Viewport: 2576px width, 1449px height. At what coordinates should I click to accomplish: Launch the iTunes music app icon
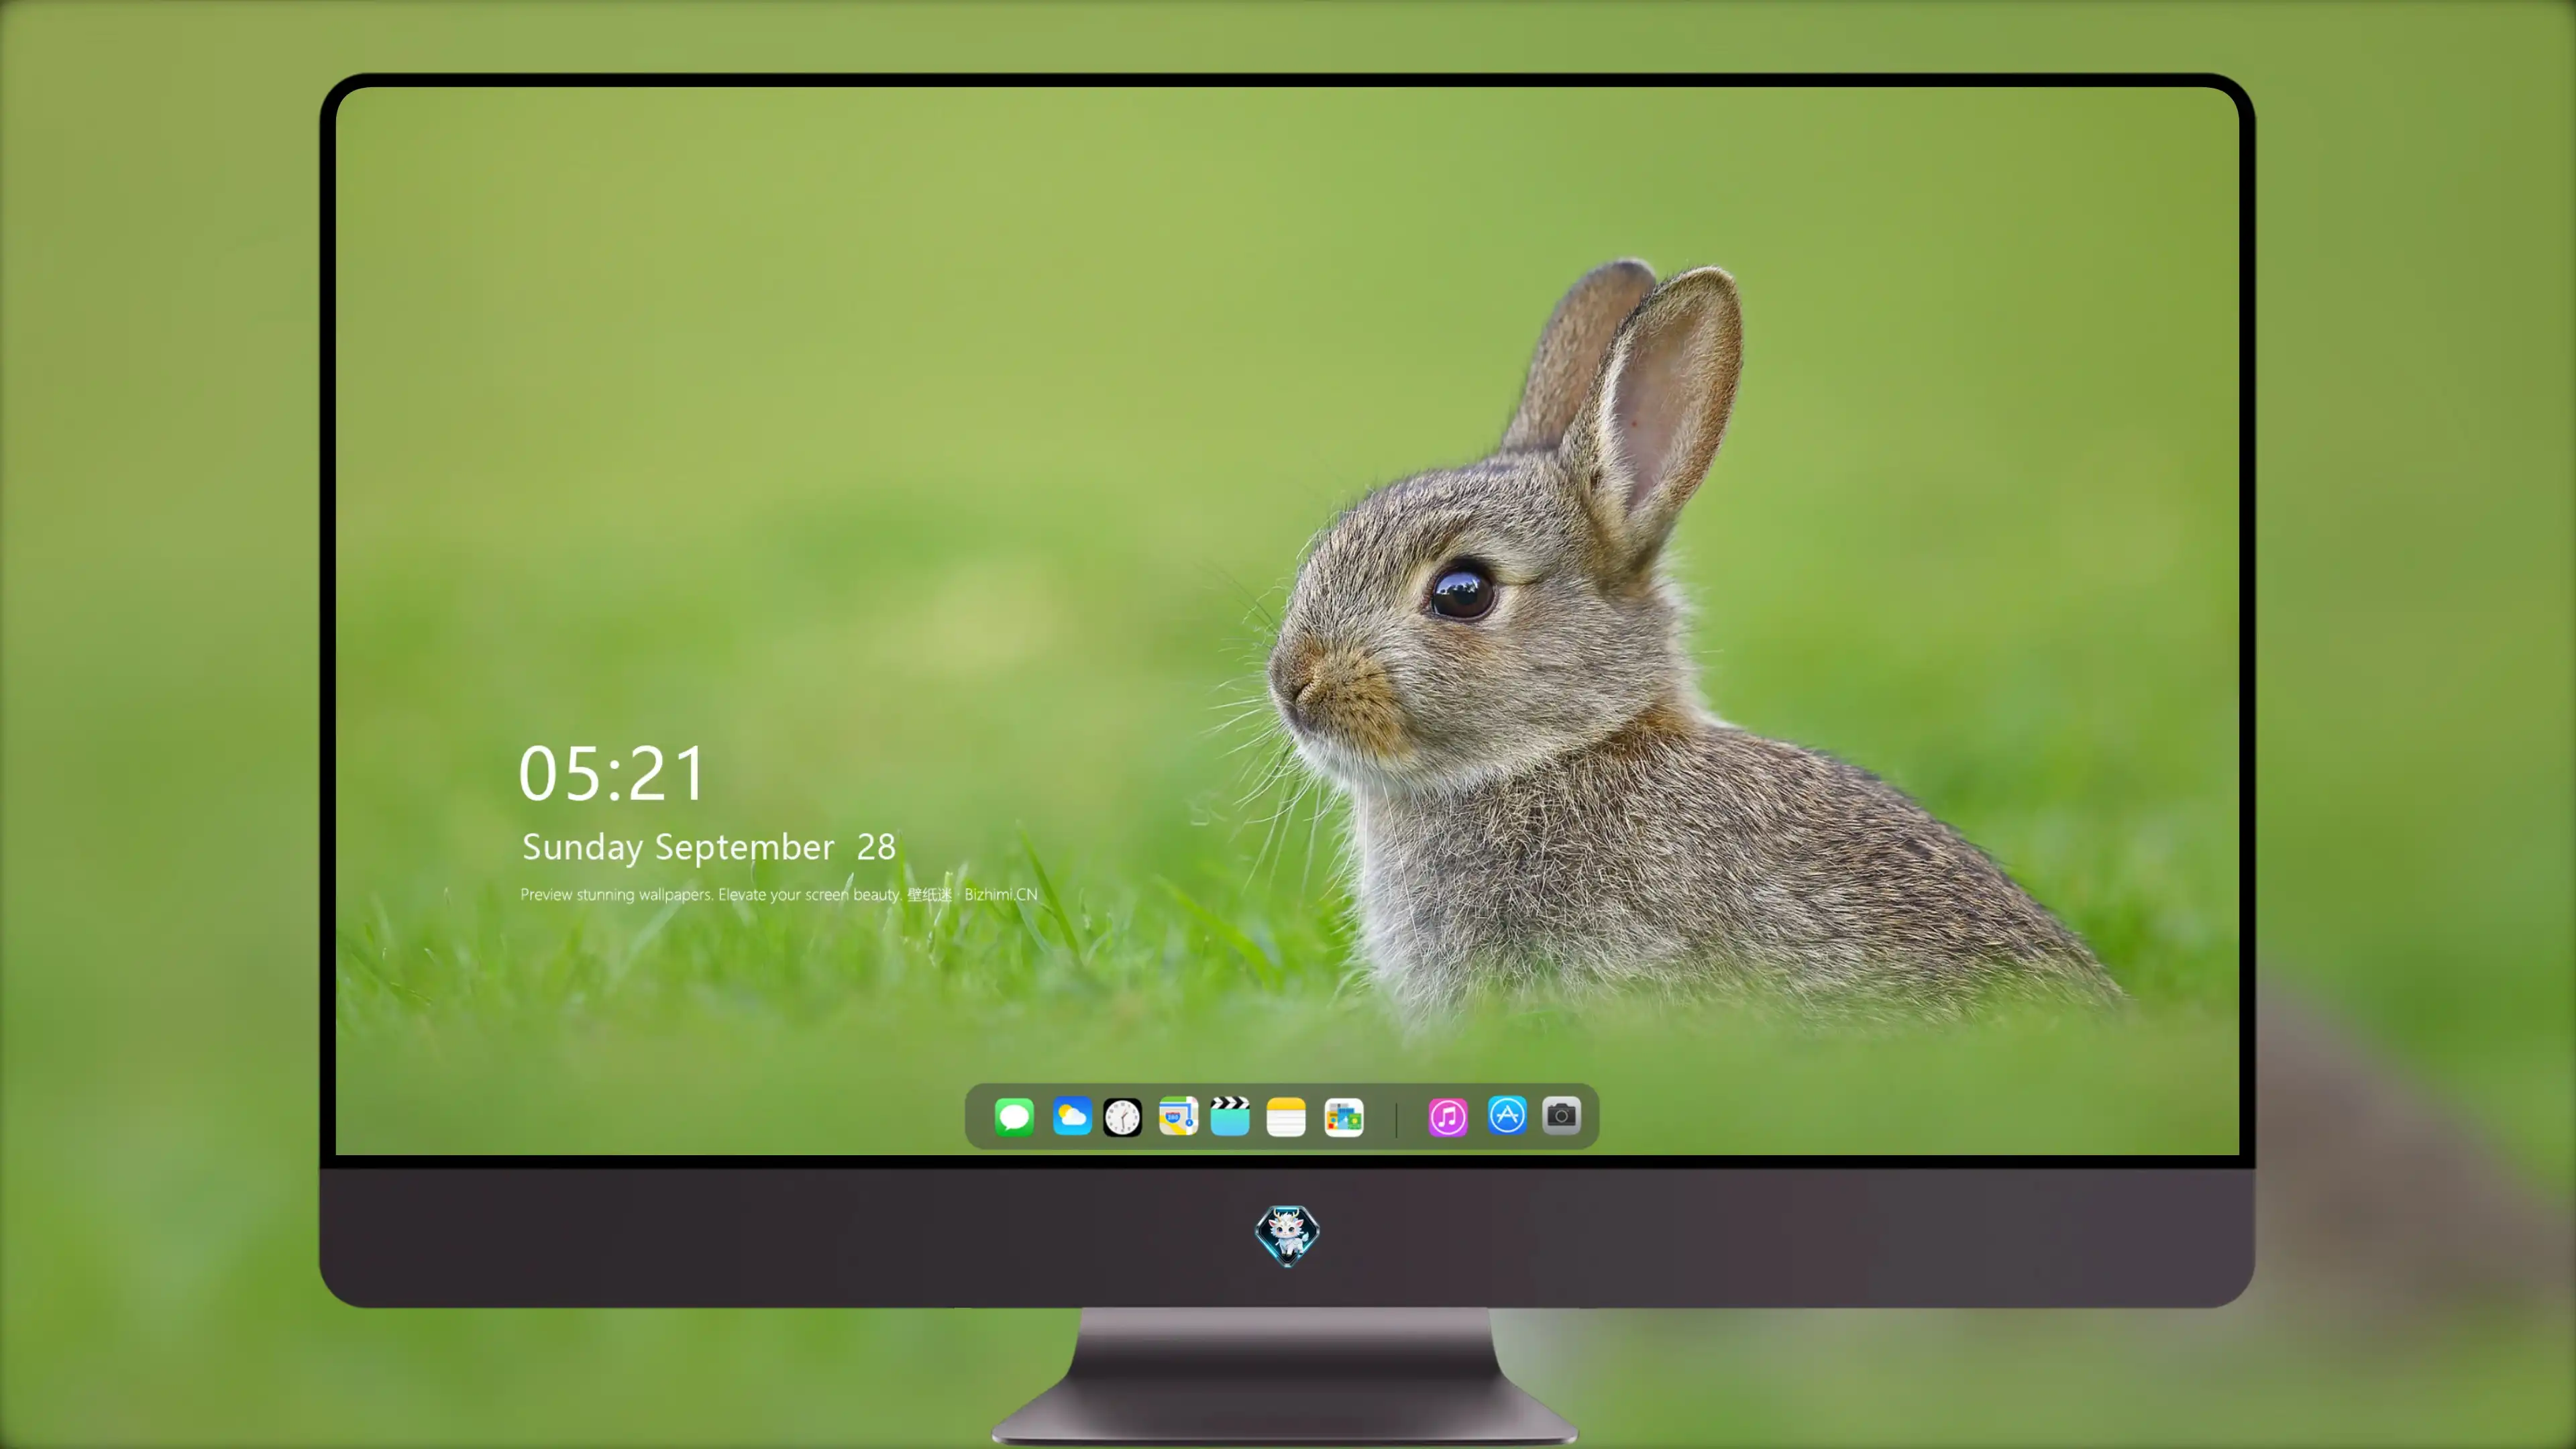point(1448,1117)
